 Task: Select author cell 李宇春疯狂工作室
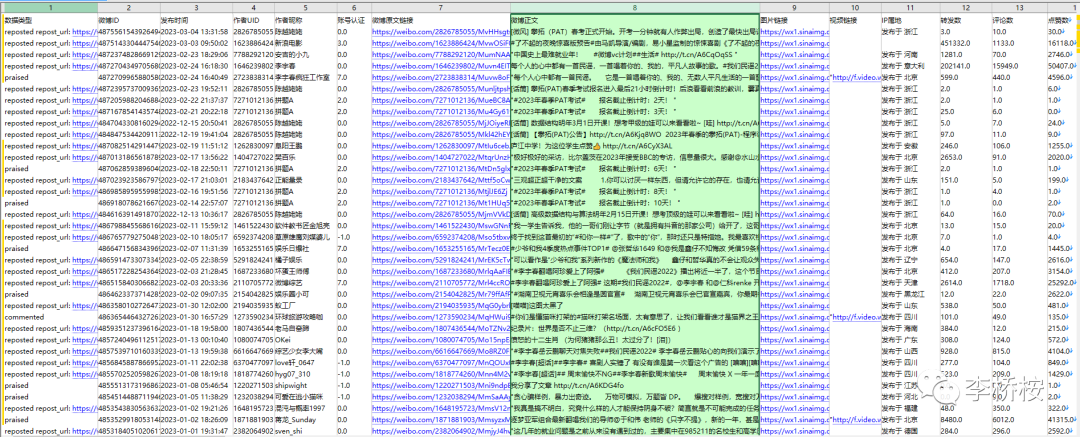pyautogui.click(x=305, y=77)
